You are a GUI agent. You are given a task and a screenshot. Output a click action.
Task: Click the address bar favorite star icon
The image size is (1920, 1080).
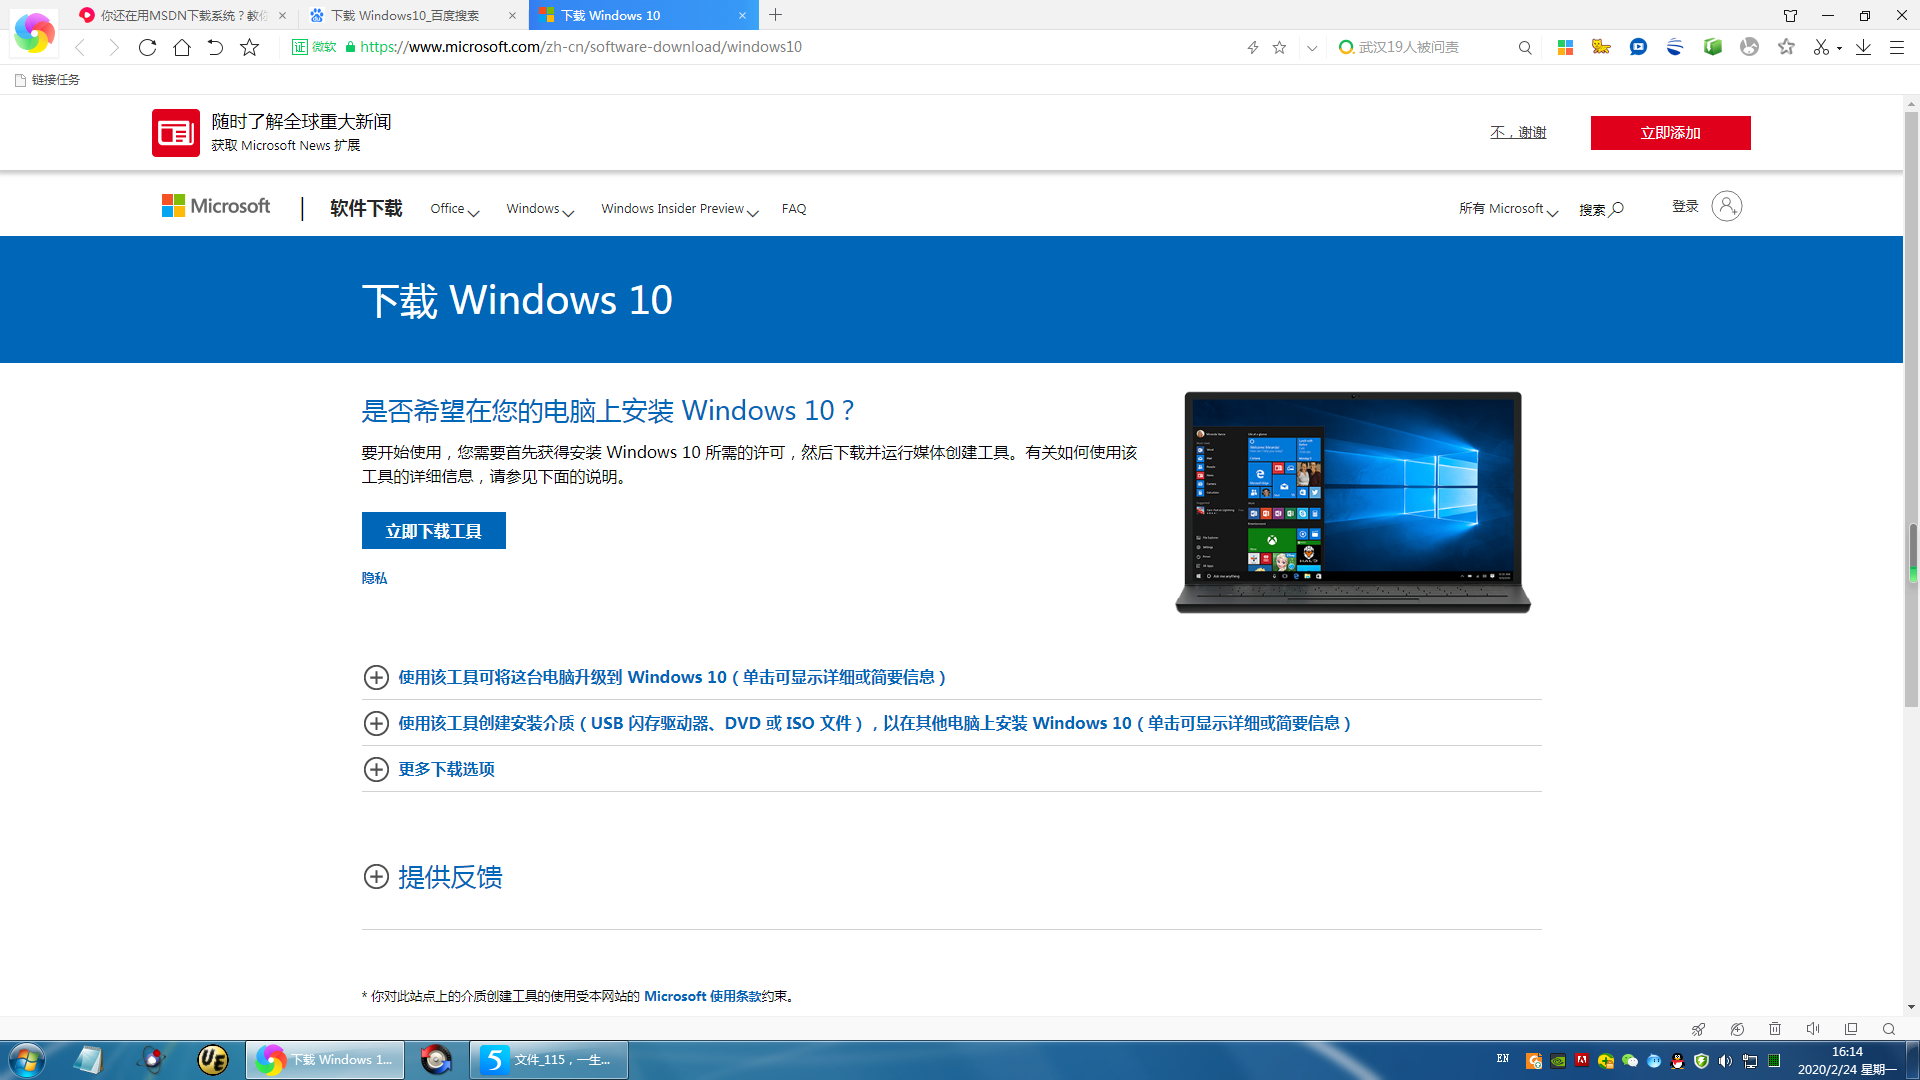click(1279, 47)
